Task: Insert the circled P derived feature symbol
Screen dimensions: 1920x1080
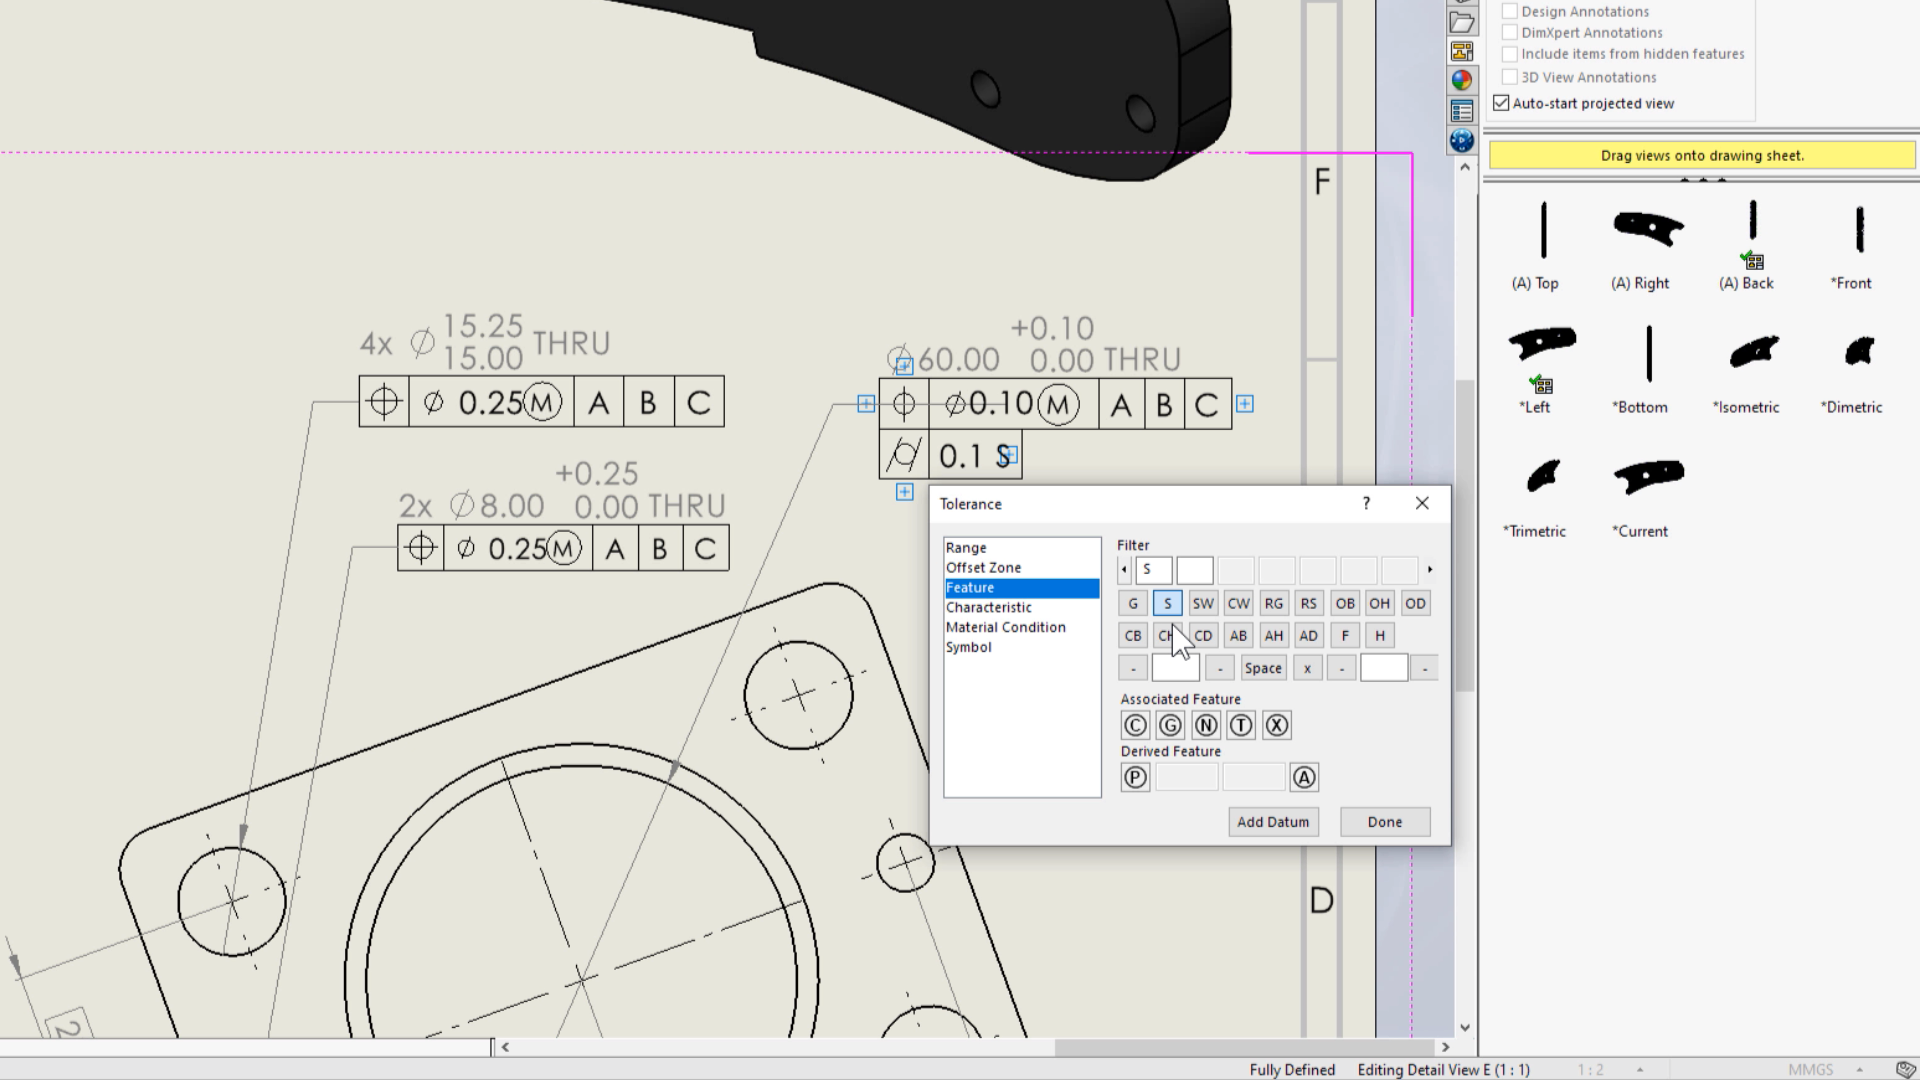Action: 1135,778
